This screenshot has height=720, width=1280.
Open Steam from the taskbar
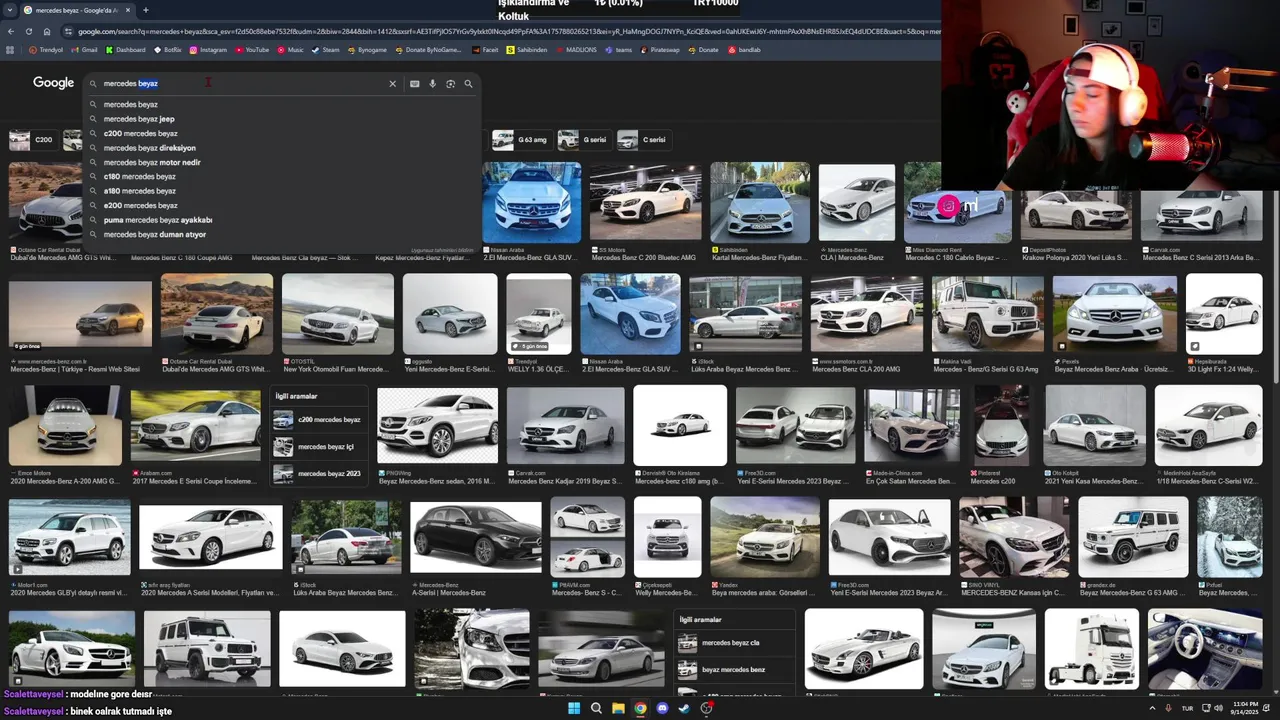(x=684, y=709)
